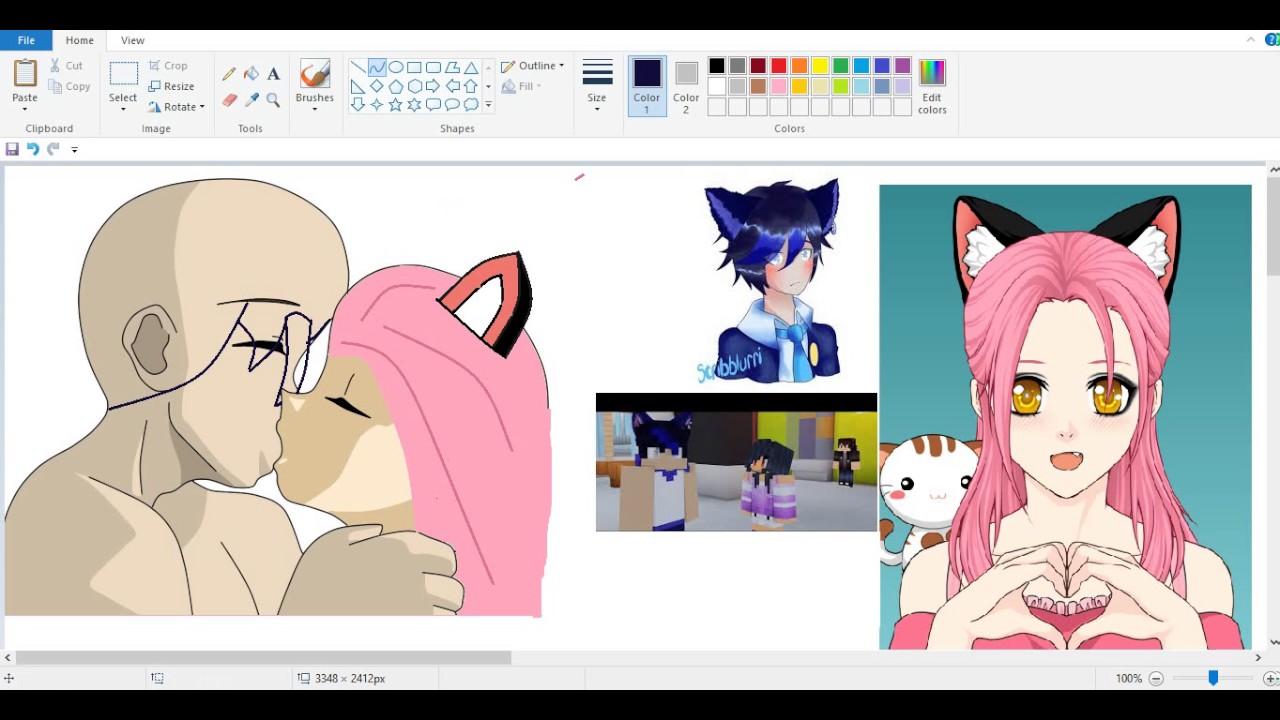Activate the Color 2 background selector
Screen dimensions: 1280x720
click(686, 86)
